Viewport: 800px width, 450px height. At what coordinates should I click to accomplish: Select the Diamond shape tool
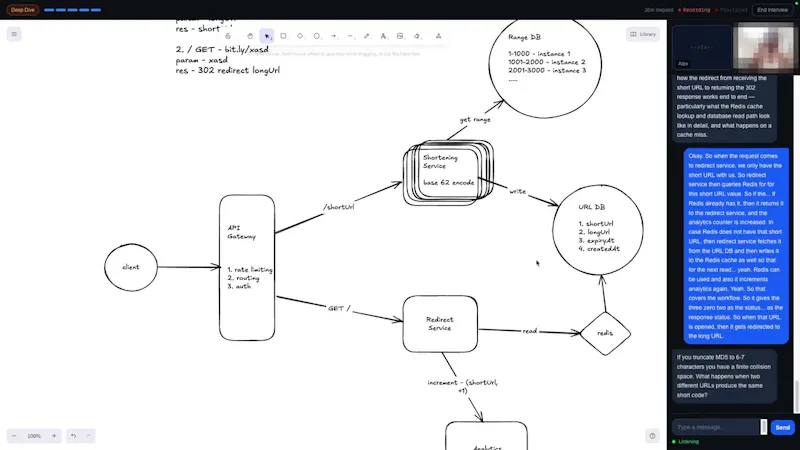point(300,36)
